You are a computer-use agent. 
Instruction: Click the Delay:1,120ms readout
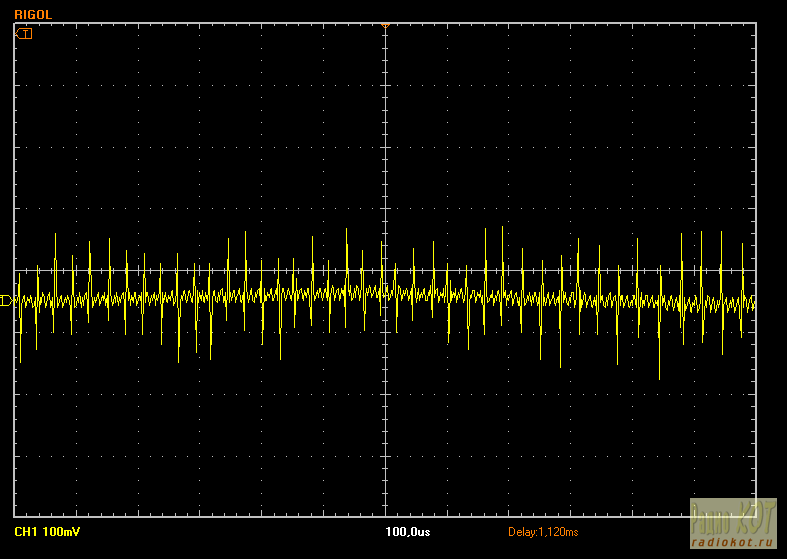point(543,532)
